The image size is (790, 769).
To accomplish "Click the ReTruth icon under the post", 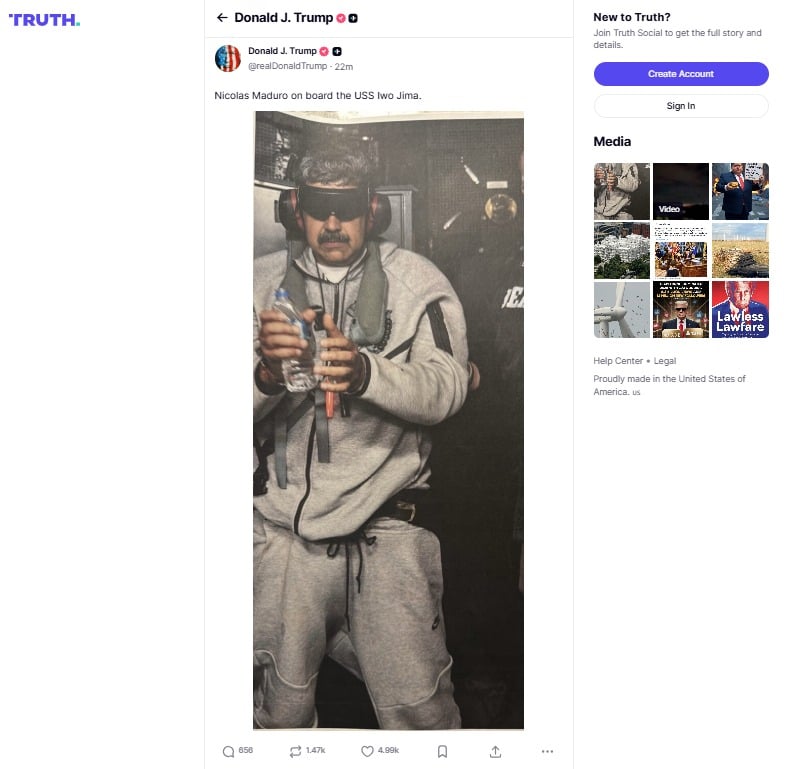I will 295,751.
